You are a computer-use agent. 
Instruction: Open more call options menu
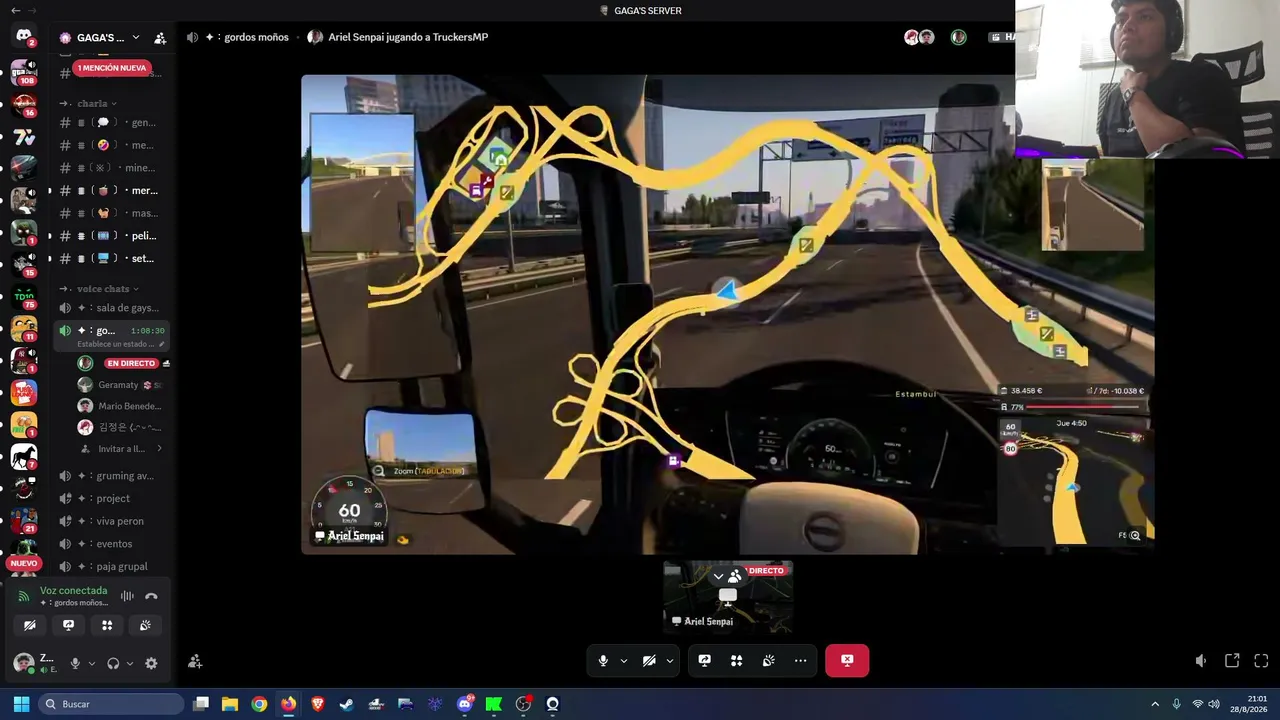click(800, 660)
